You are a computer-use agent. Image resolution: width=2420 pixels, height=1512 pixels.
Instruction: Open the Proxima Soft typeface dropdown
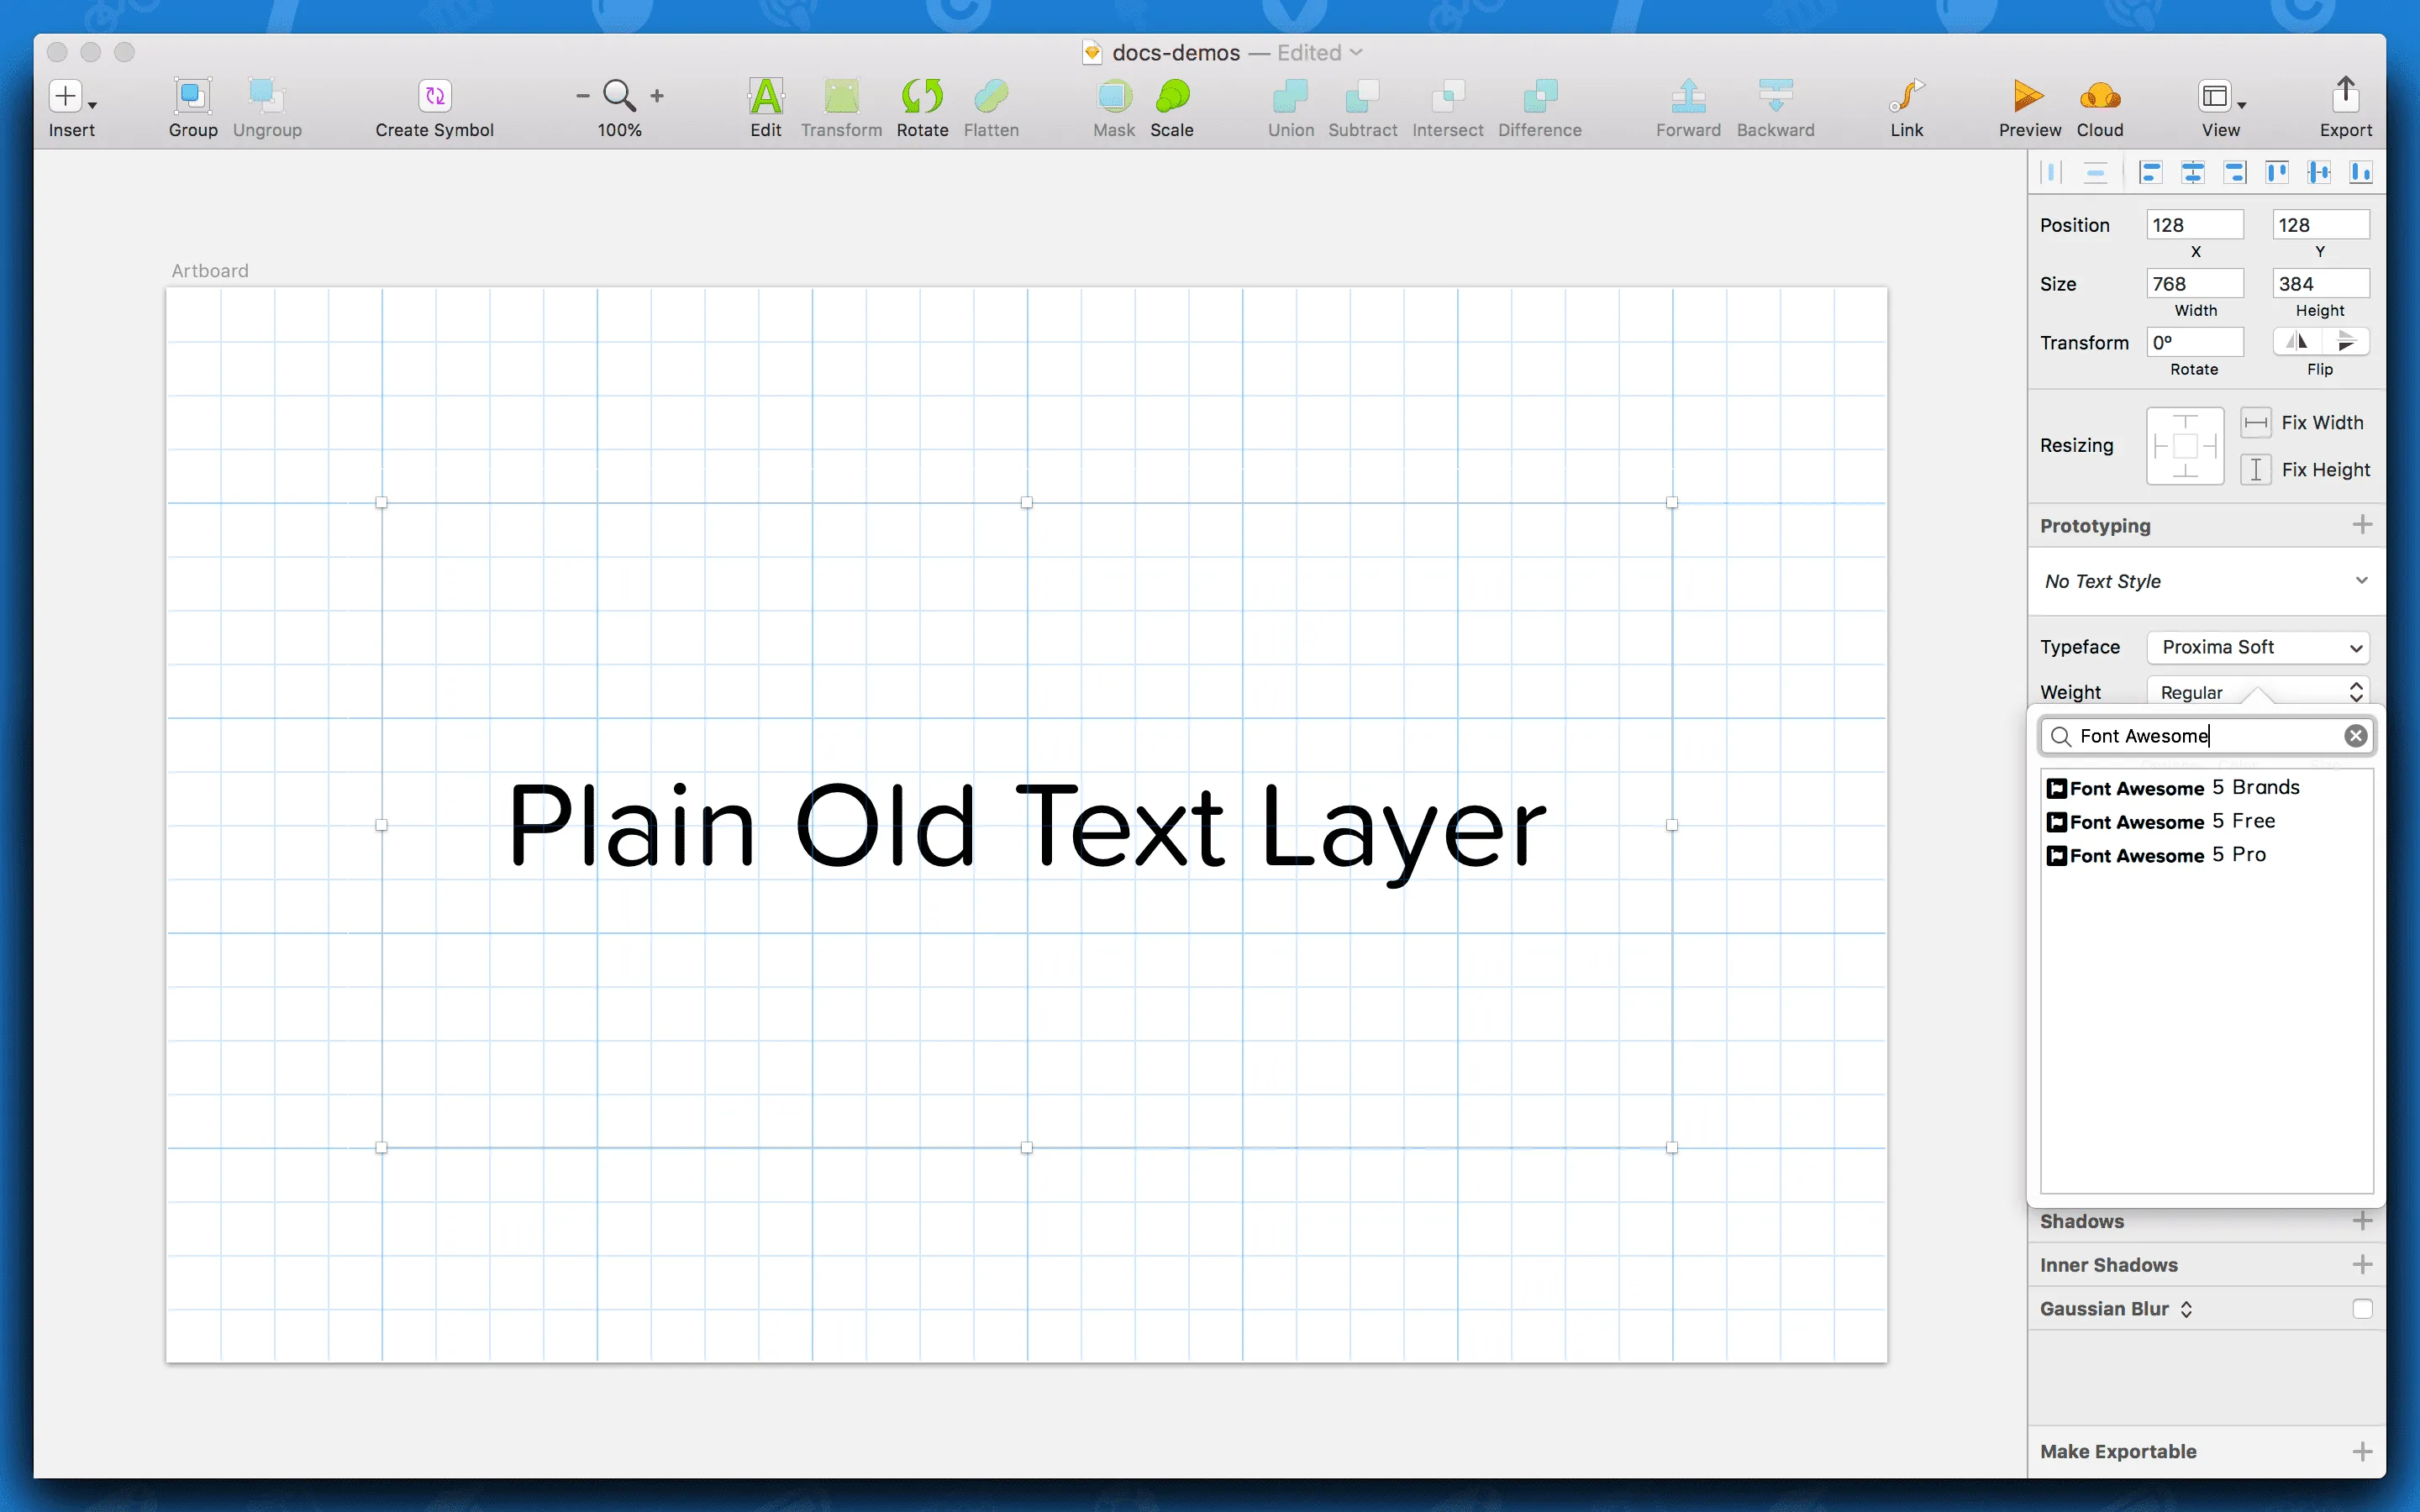[x=2257, y=647]
